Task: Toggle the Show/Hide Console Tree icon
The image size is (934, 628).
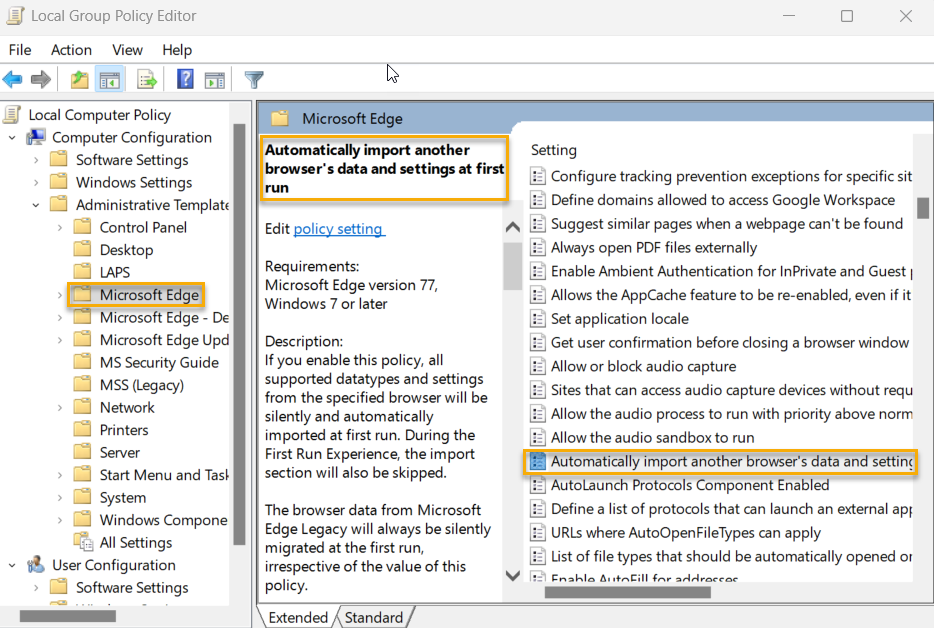Action: pos(108,79)
